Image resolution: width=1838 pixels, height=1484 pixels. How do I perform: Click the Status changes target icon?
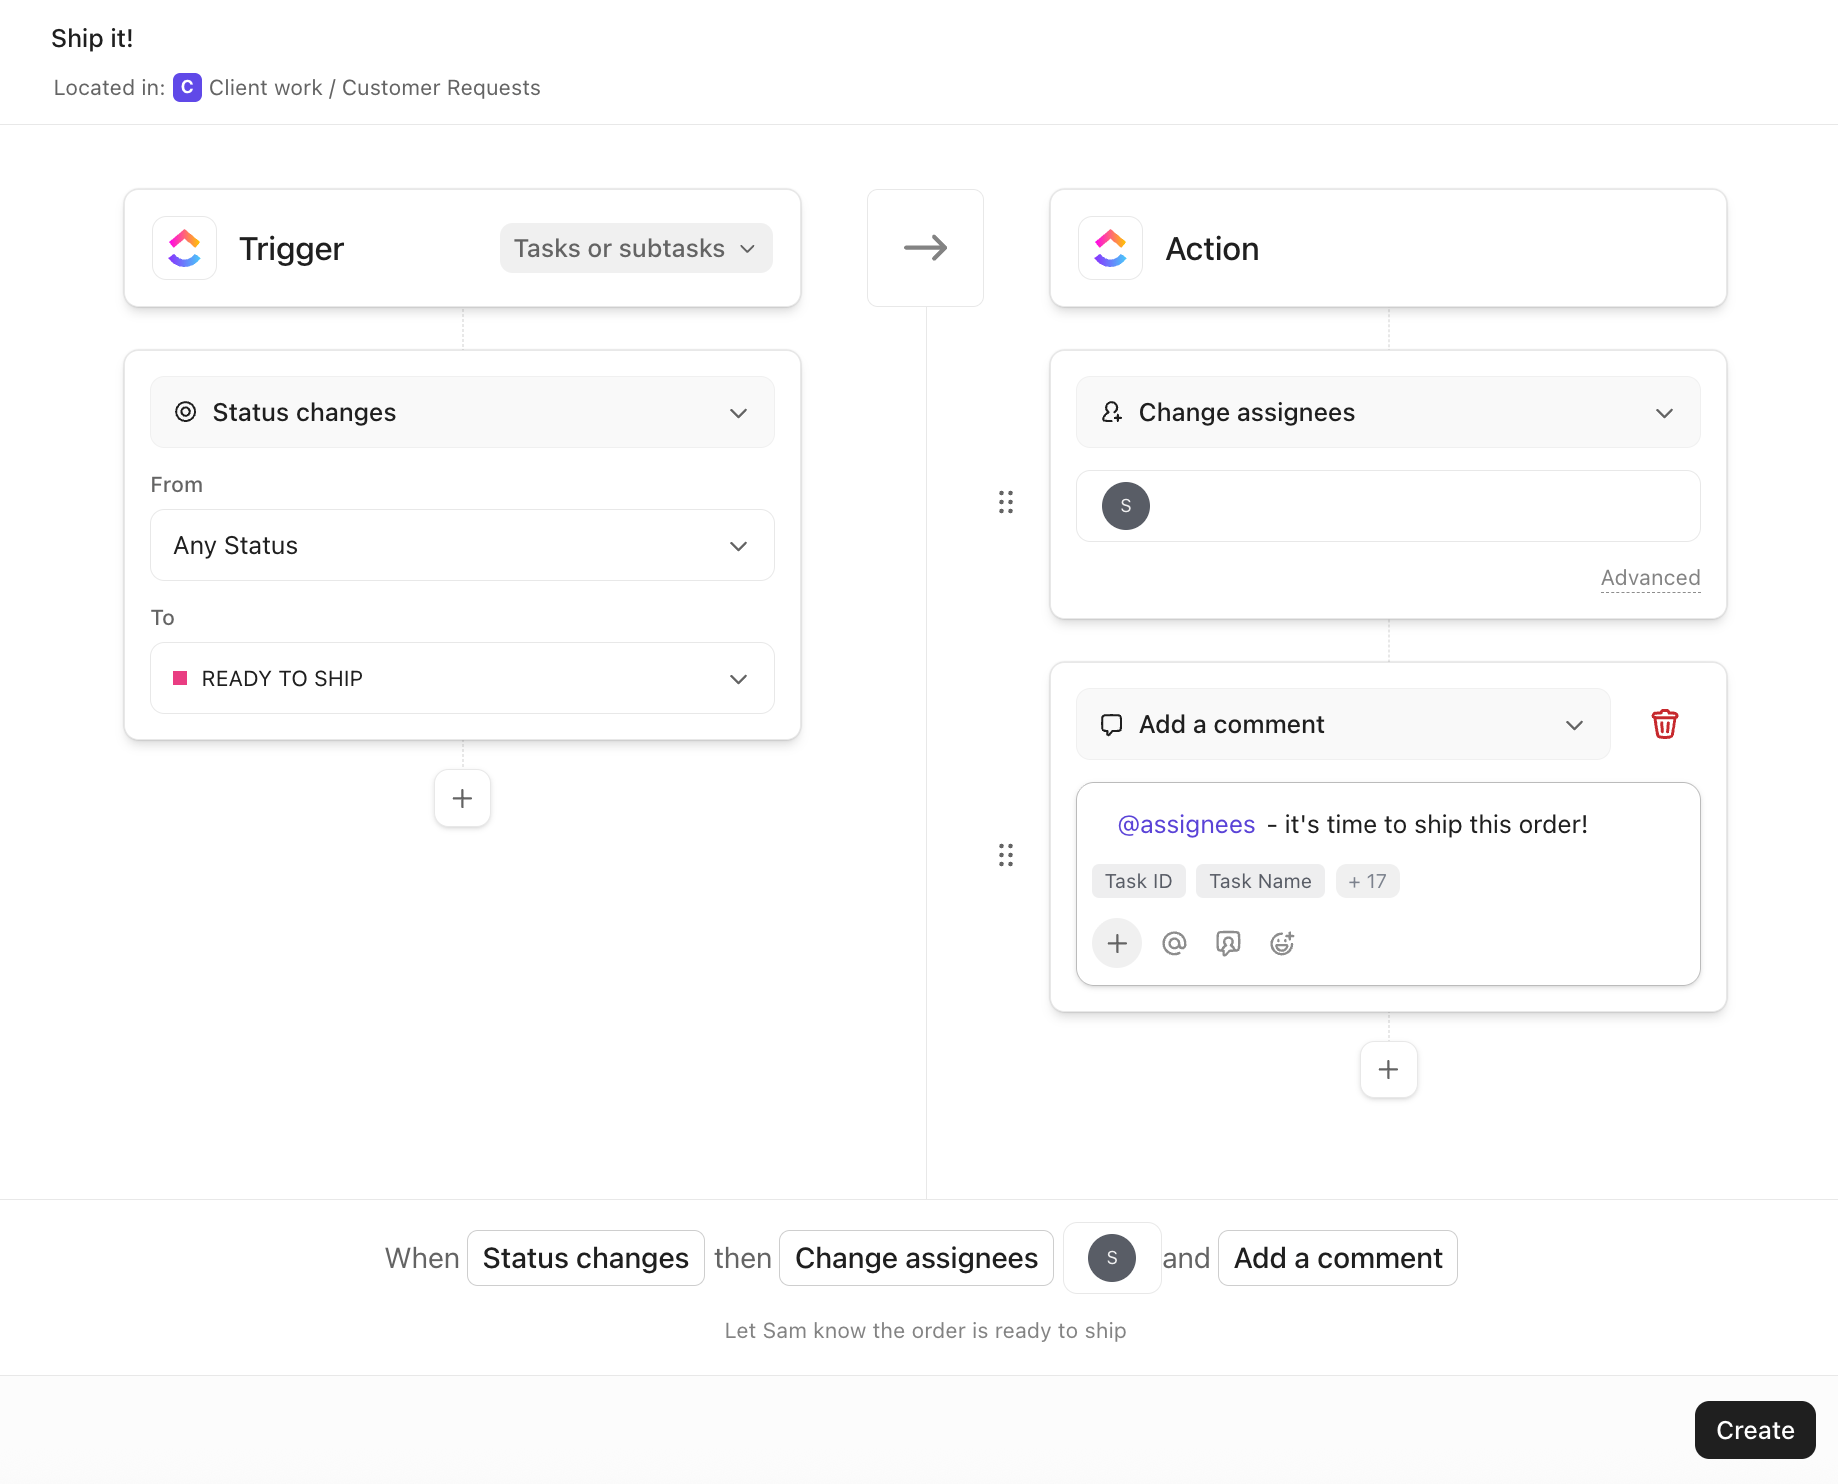point(186,411)
